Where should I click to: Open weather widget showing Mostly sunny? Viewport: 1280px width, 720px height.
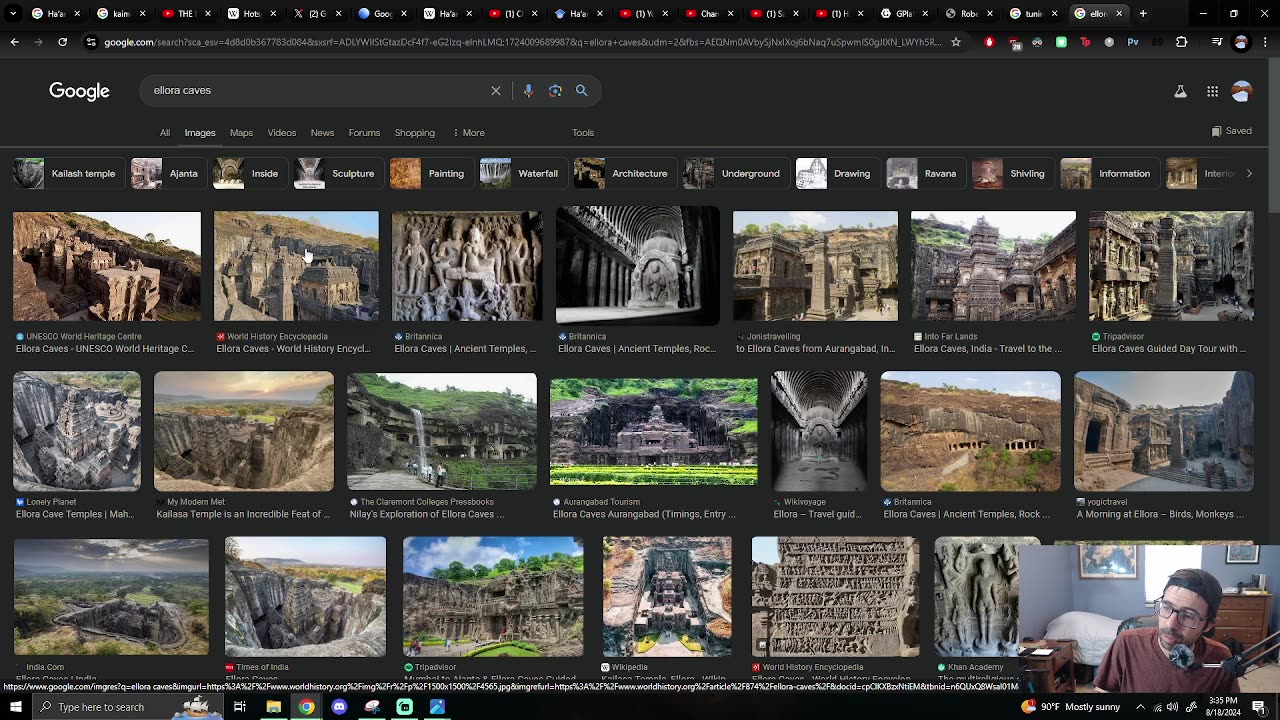point(1071,707)
